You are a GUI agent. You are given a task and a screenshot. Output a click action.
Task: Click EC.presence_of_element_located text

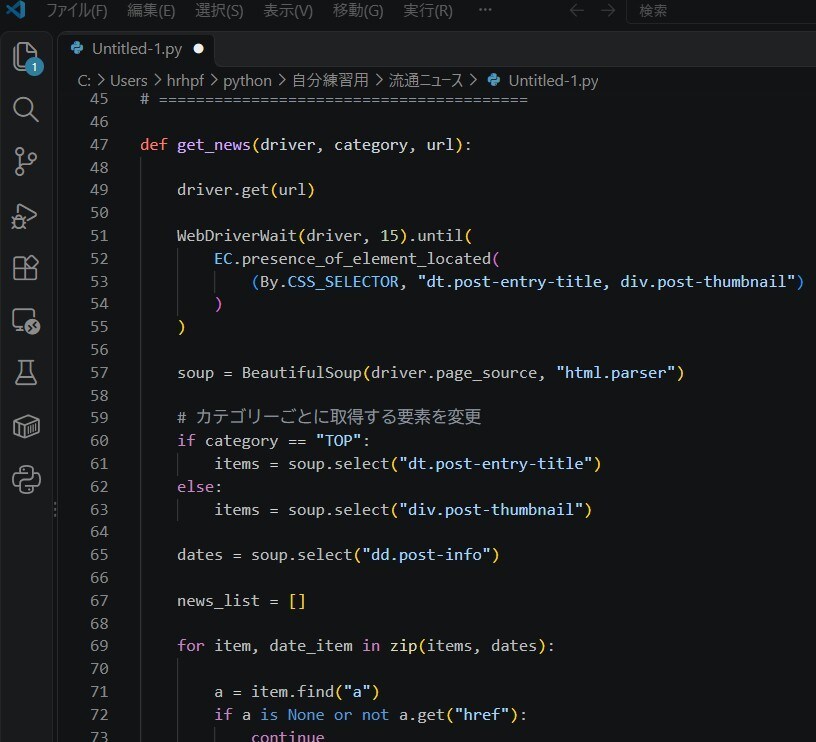coord(353,259)
